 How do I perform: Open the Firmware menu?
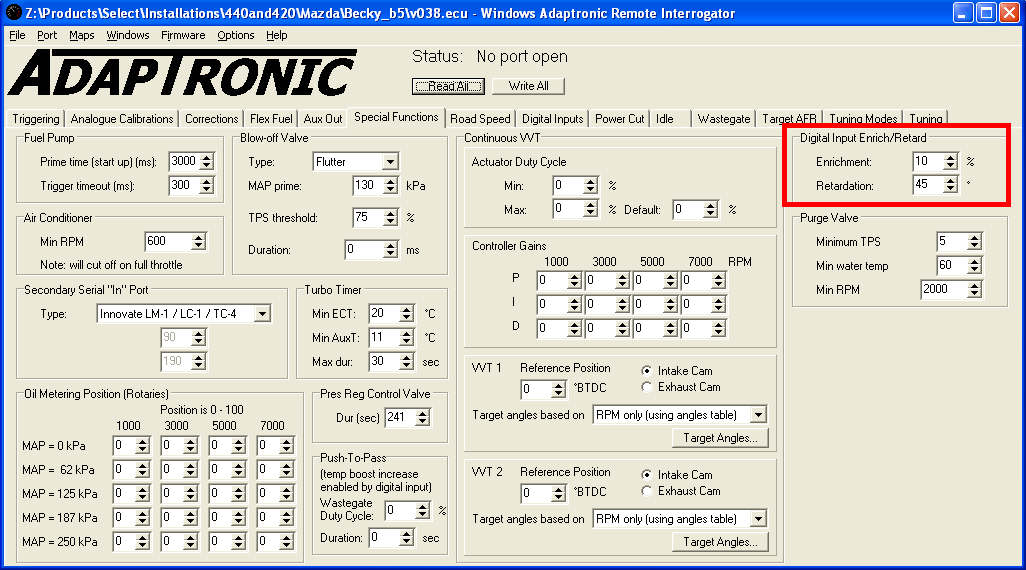click(183, 35)
